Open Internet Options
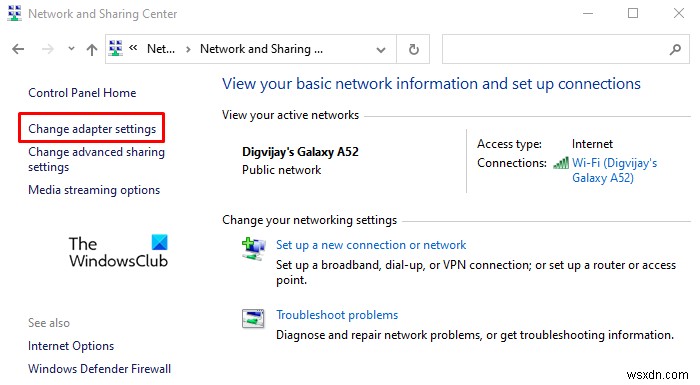700x385 pixels. tap(71, 346)
